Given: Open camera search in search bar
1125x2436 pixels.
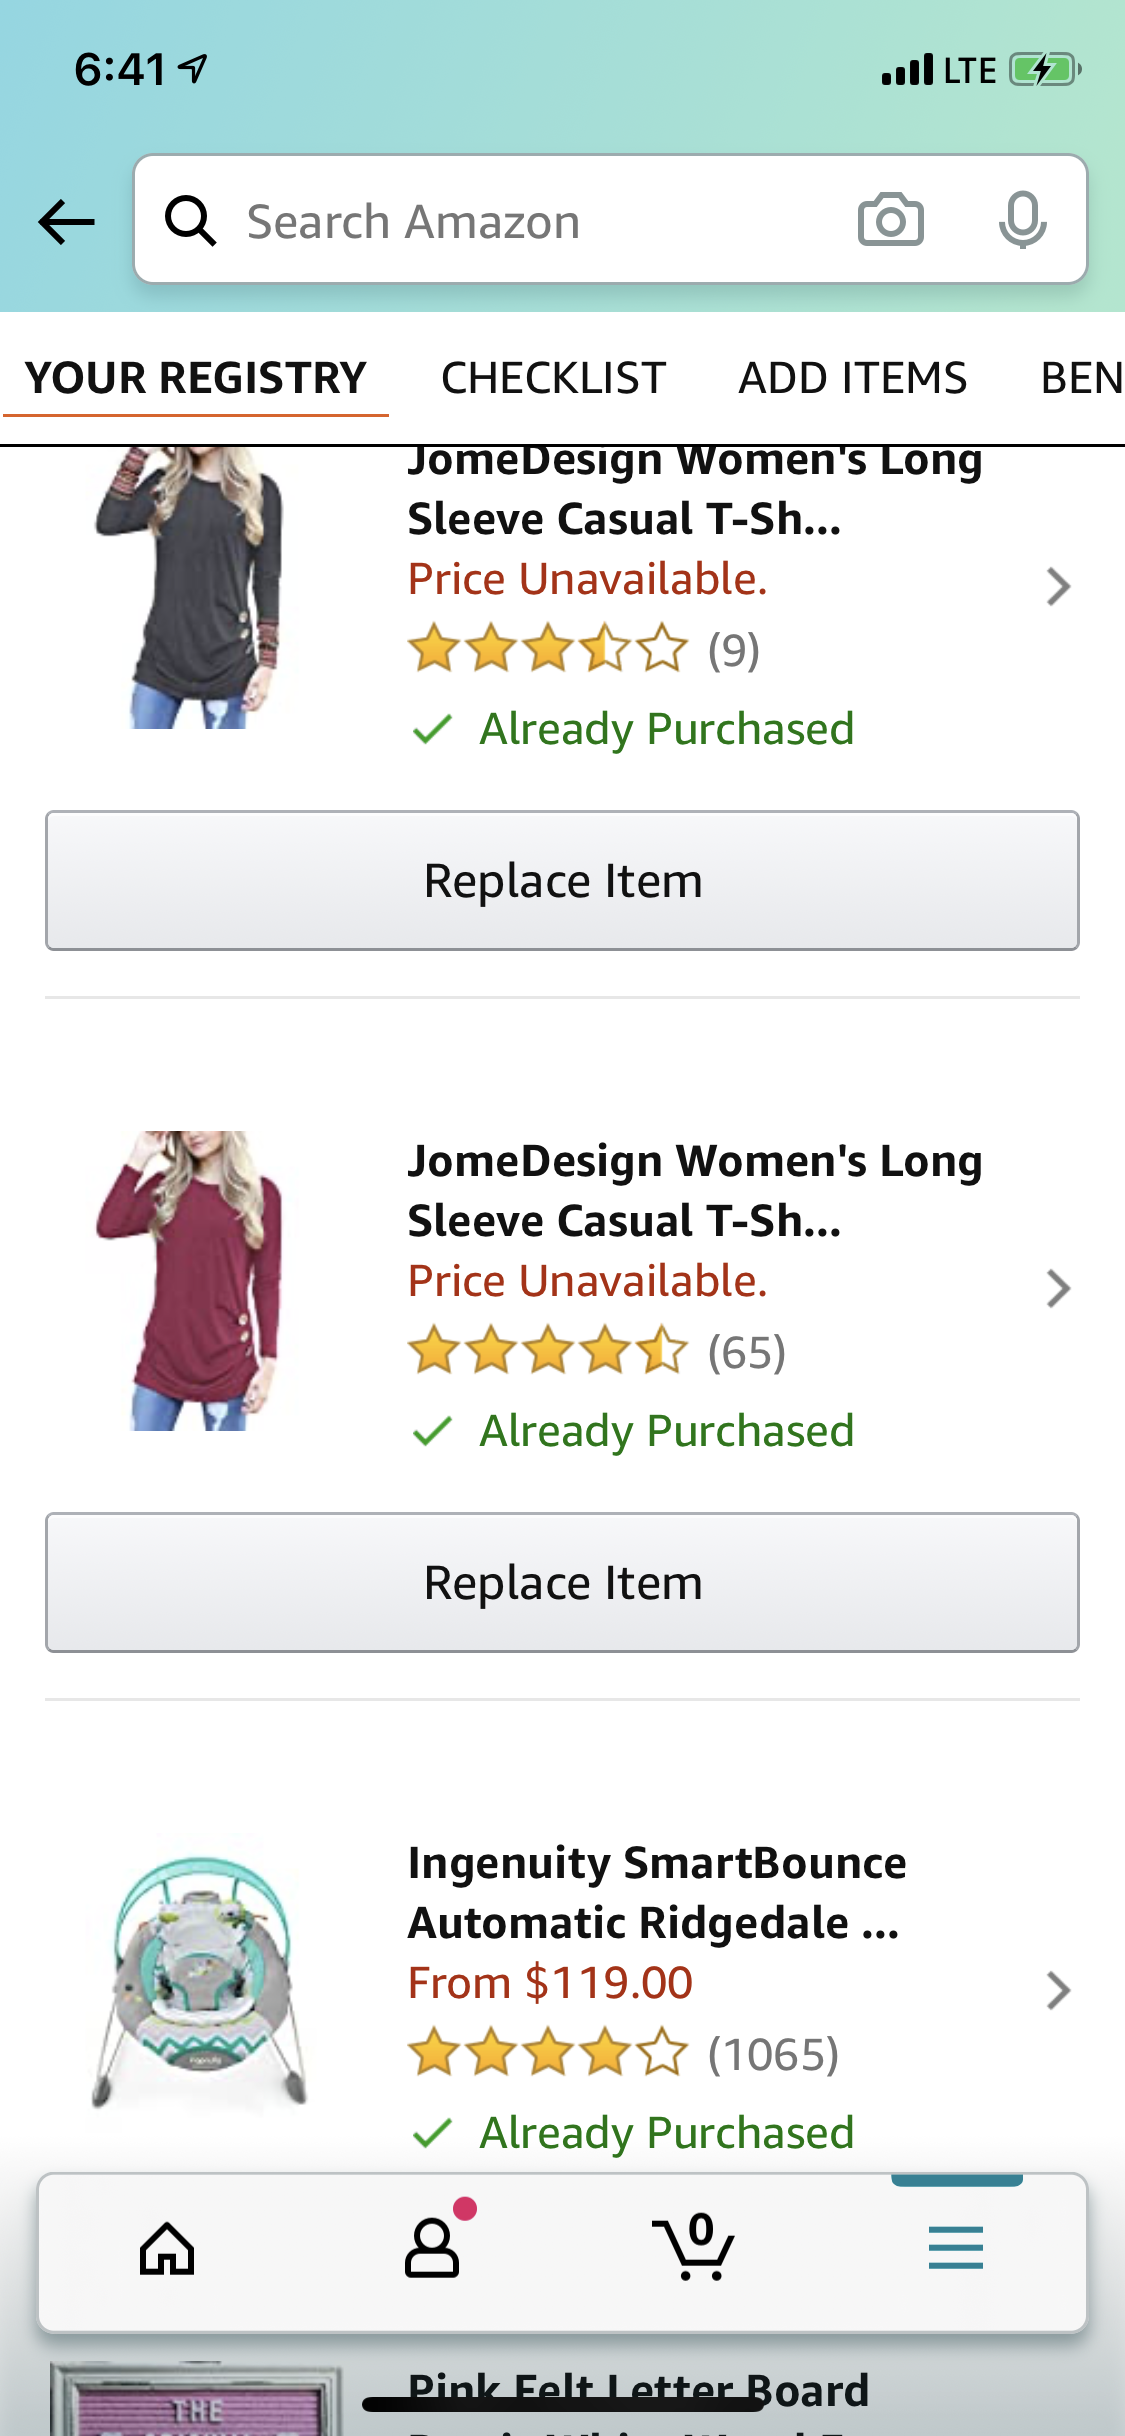Looking at the screenshot, I should point(890,220).
